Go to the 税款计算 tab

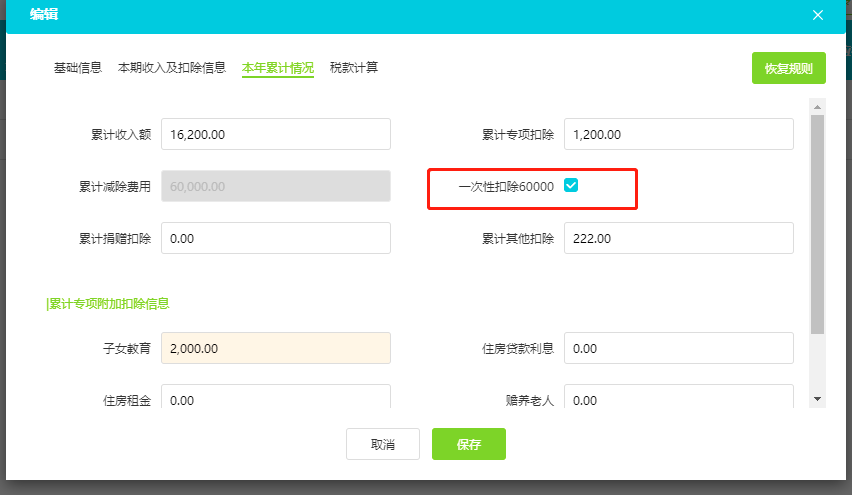pos(354,67)
